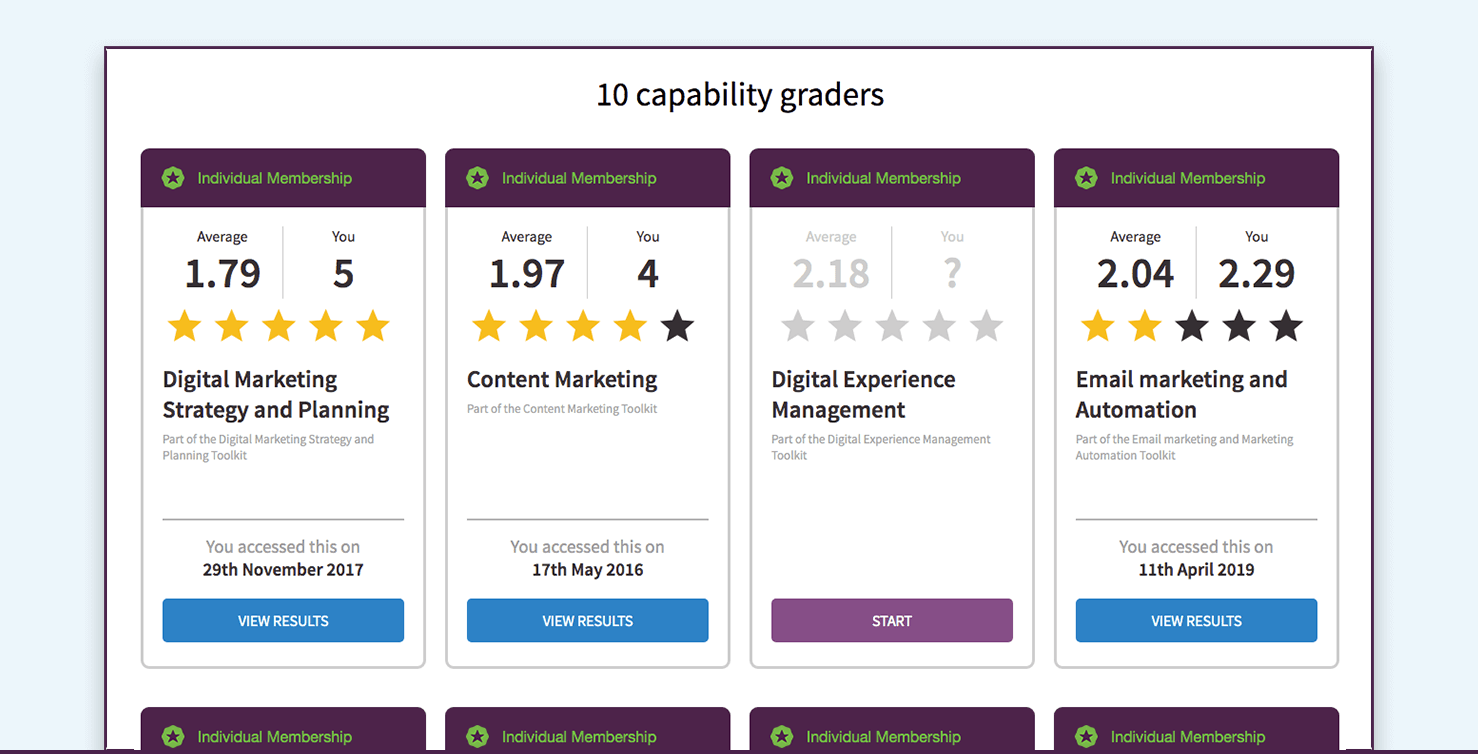
Task: Click membership badge icon on Email marketing card
Action: pos(1086,178)
